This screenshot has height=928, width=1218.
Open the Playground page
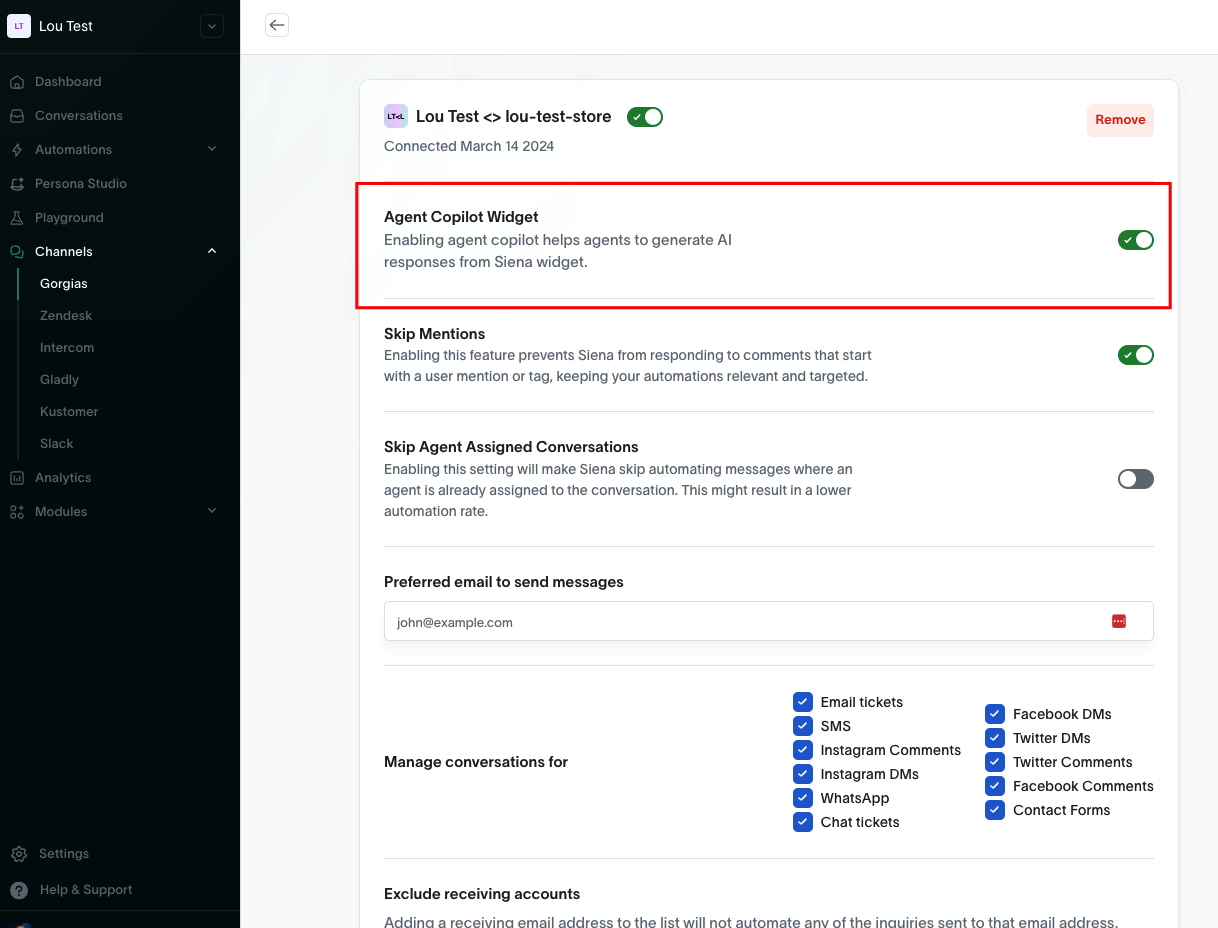click(69, 218)
